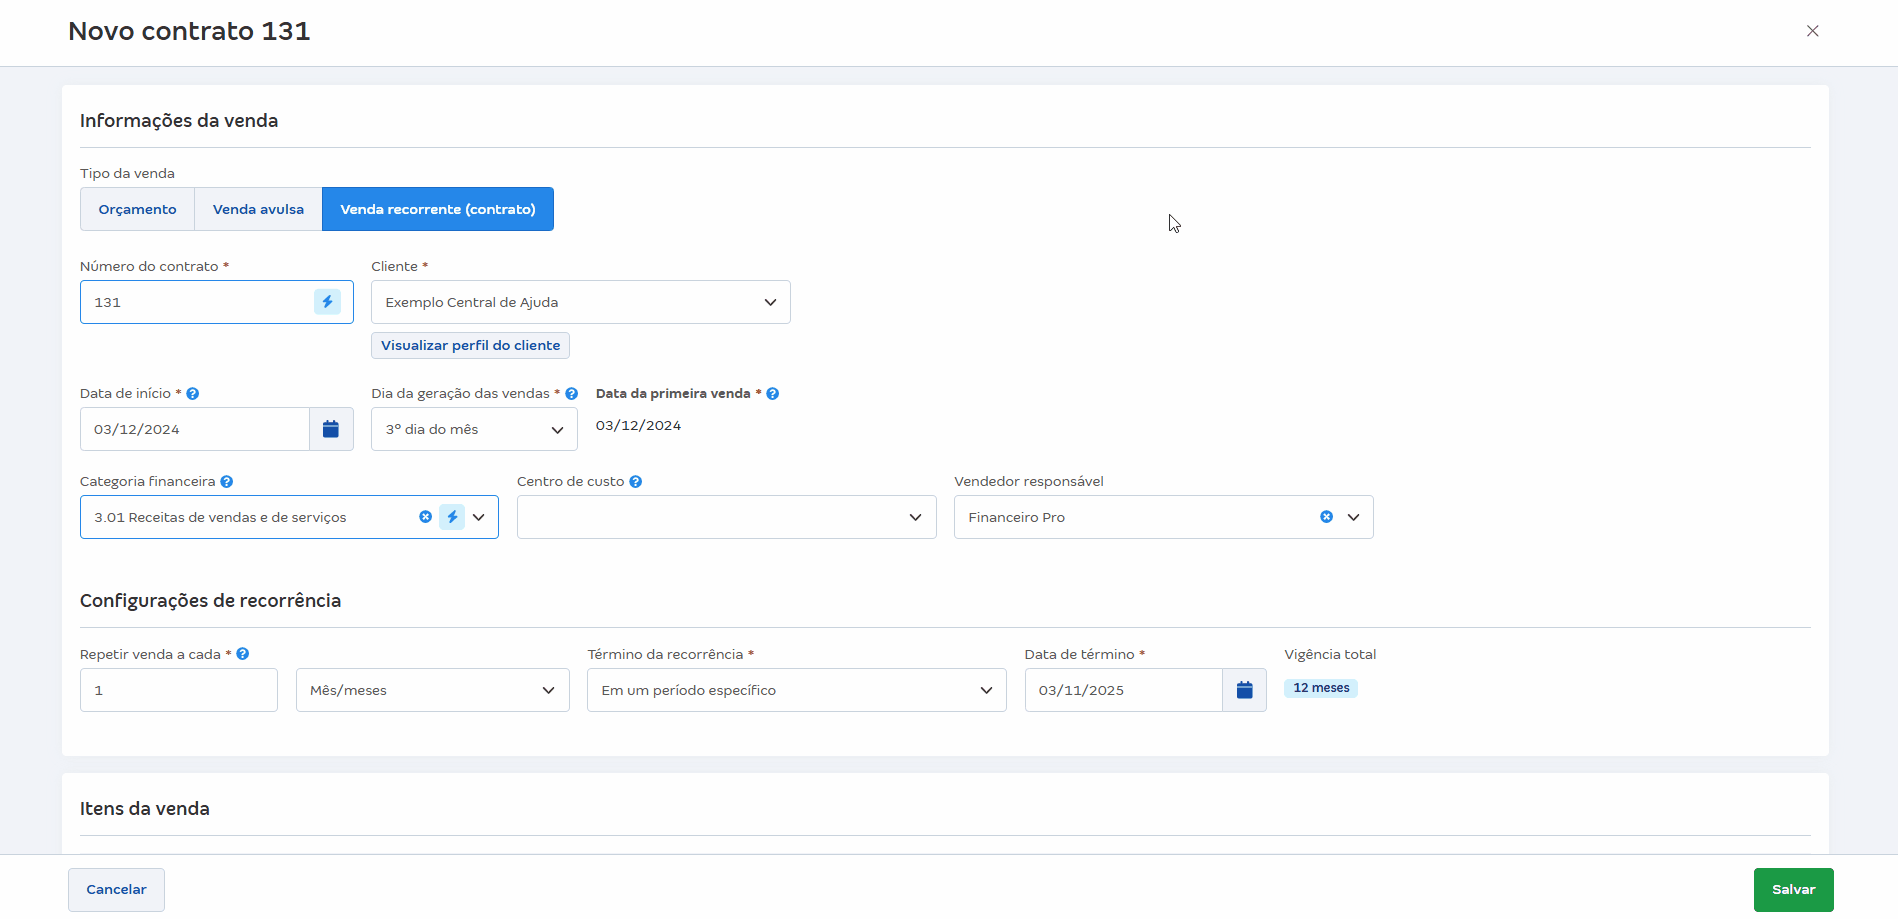Screen dimensions: 1898x919
Task: Click the Data de início date field
Action: click(195, 429)
